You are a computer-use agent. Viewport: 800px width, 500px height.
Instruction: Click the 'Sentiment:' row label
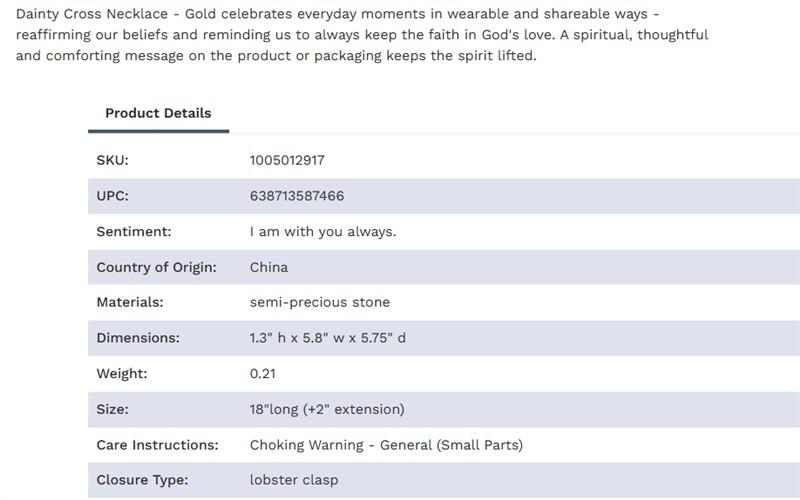[x=134, y=231]
